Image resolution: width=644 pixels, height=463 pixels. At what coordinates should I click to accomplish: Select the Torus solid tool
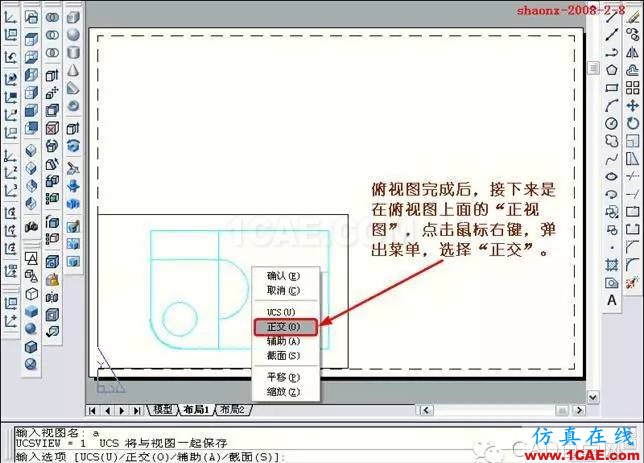(x=73, y=106)
